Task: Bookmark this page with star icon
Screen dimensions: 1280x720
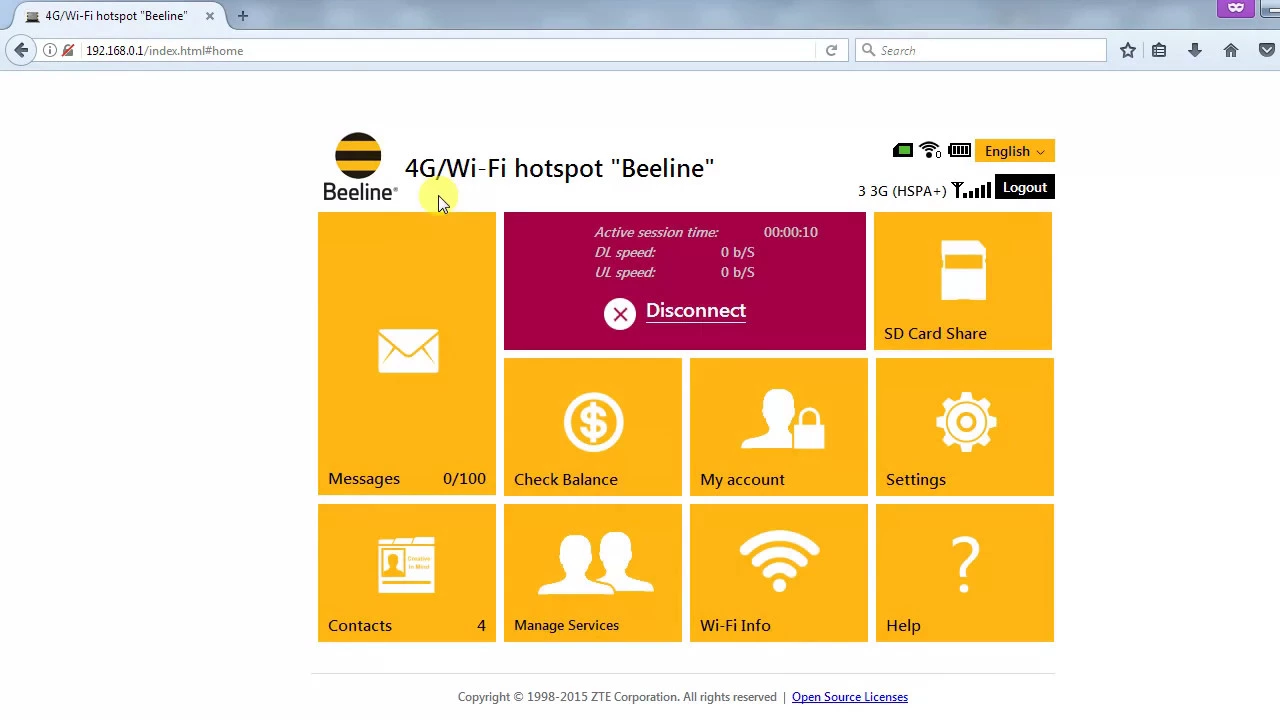Action: pos(1128,50)
